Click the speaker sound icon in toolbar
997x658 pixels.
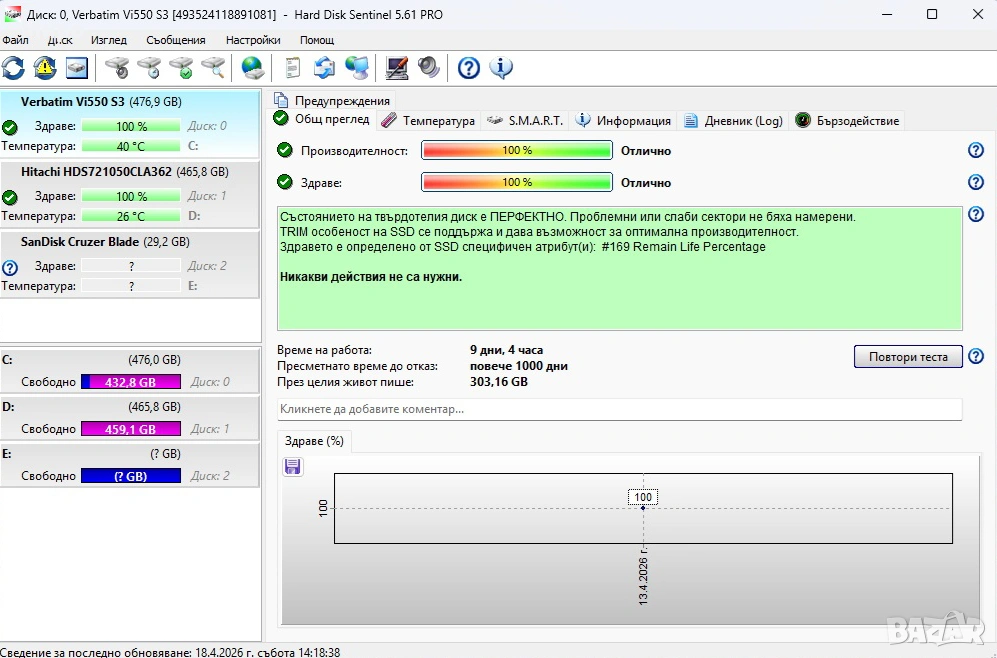click(429, 68)
